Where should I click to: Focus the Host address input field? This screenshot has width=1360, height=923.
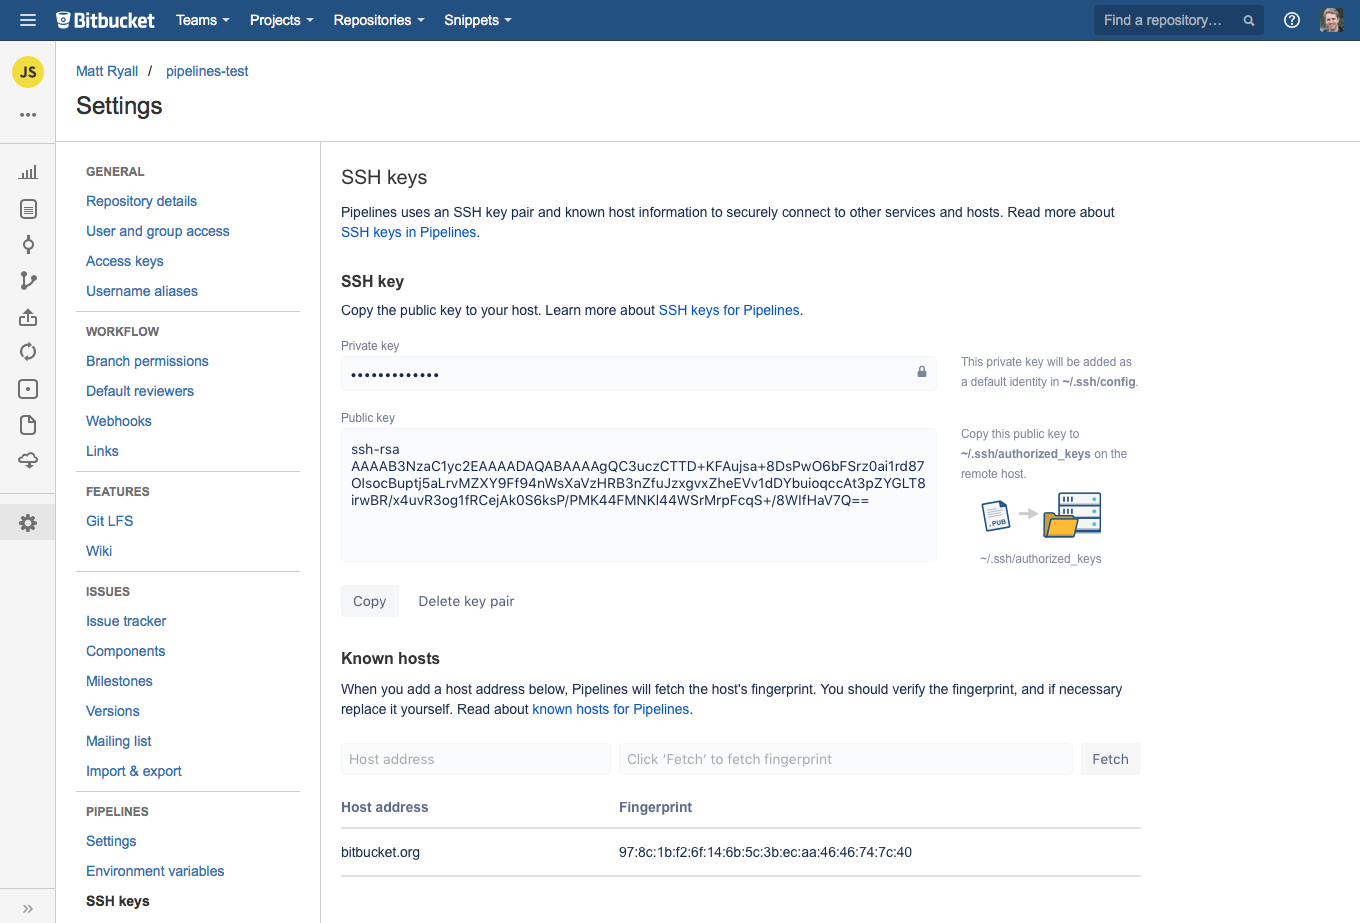point(475,759)
